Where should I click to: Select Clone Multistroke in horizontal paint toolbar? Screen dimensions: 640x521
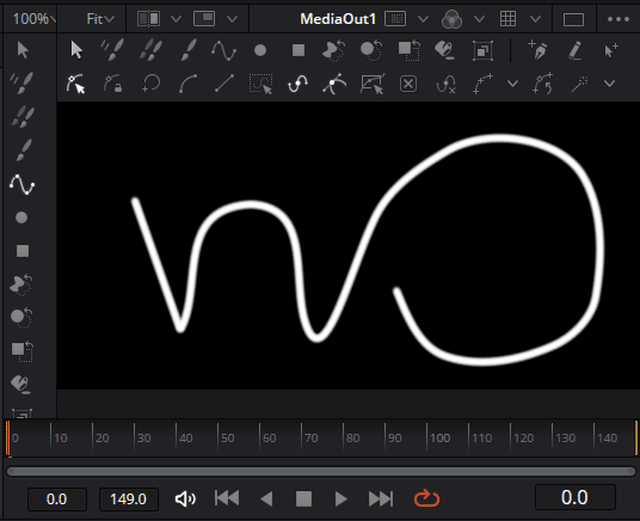pyautogui.click(x=150, y=50)
